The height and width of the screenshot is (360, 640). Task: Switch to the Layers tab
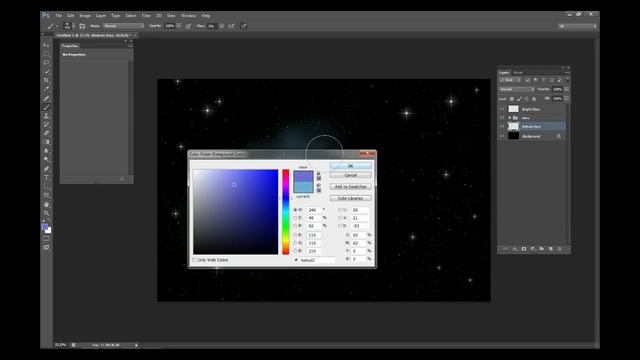coord(504,73)
